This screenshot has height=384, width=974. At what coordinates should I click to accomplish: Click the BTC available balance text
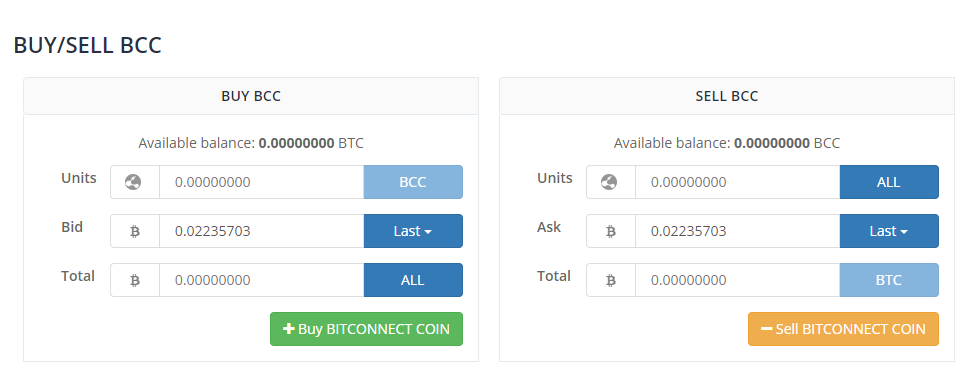[251, 144]
